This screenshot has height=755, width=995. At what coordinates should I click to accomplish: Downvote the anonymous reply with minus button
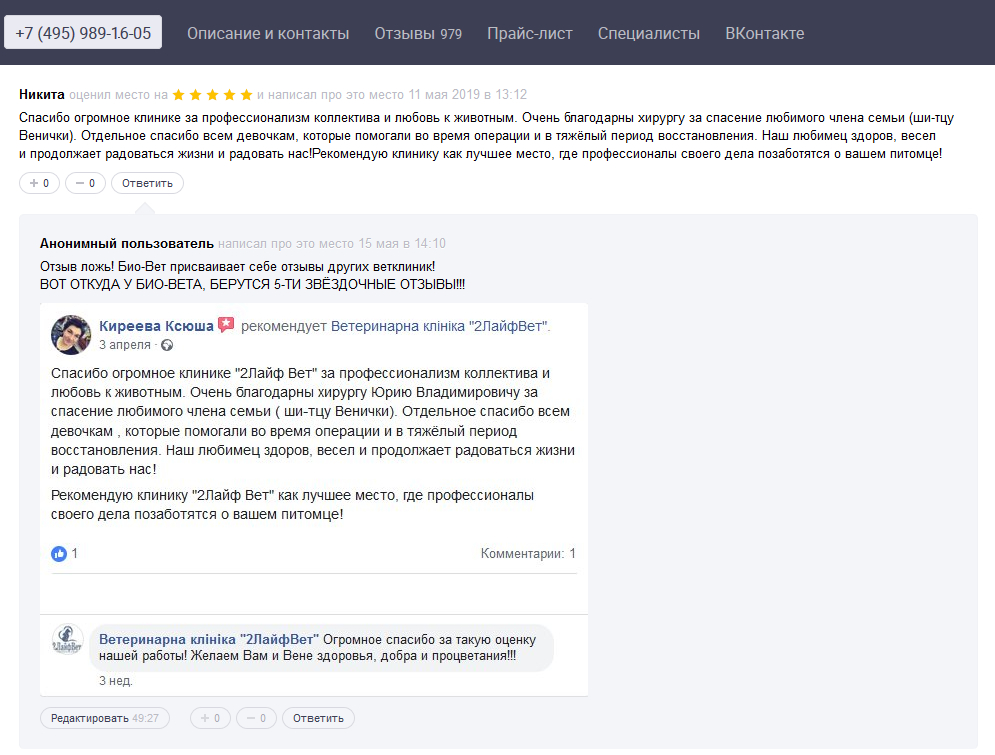(x=256, y=718)
